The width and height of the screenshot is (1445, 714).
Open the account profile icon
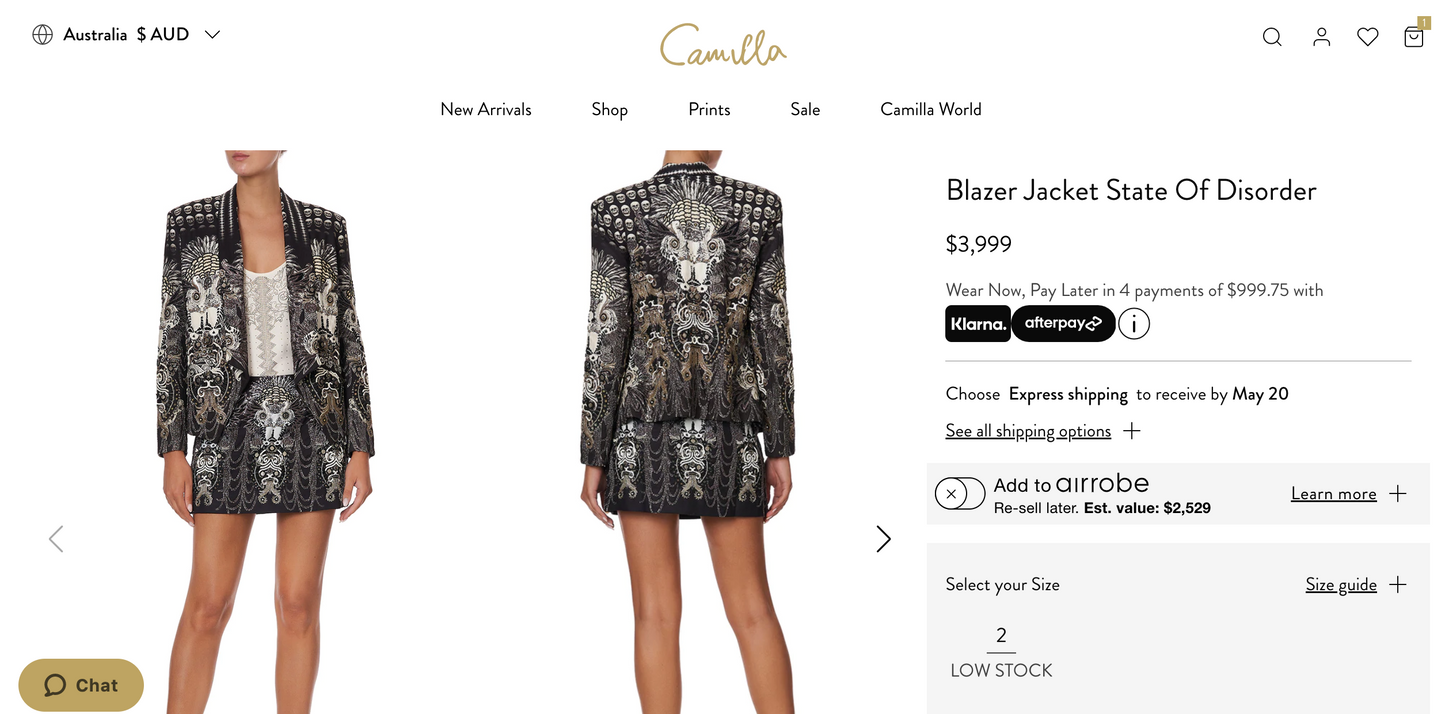click(x=1322, y=37)
